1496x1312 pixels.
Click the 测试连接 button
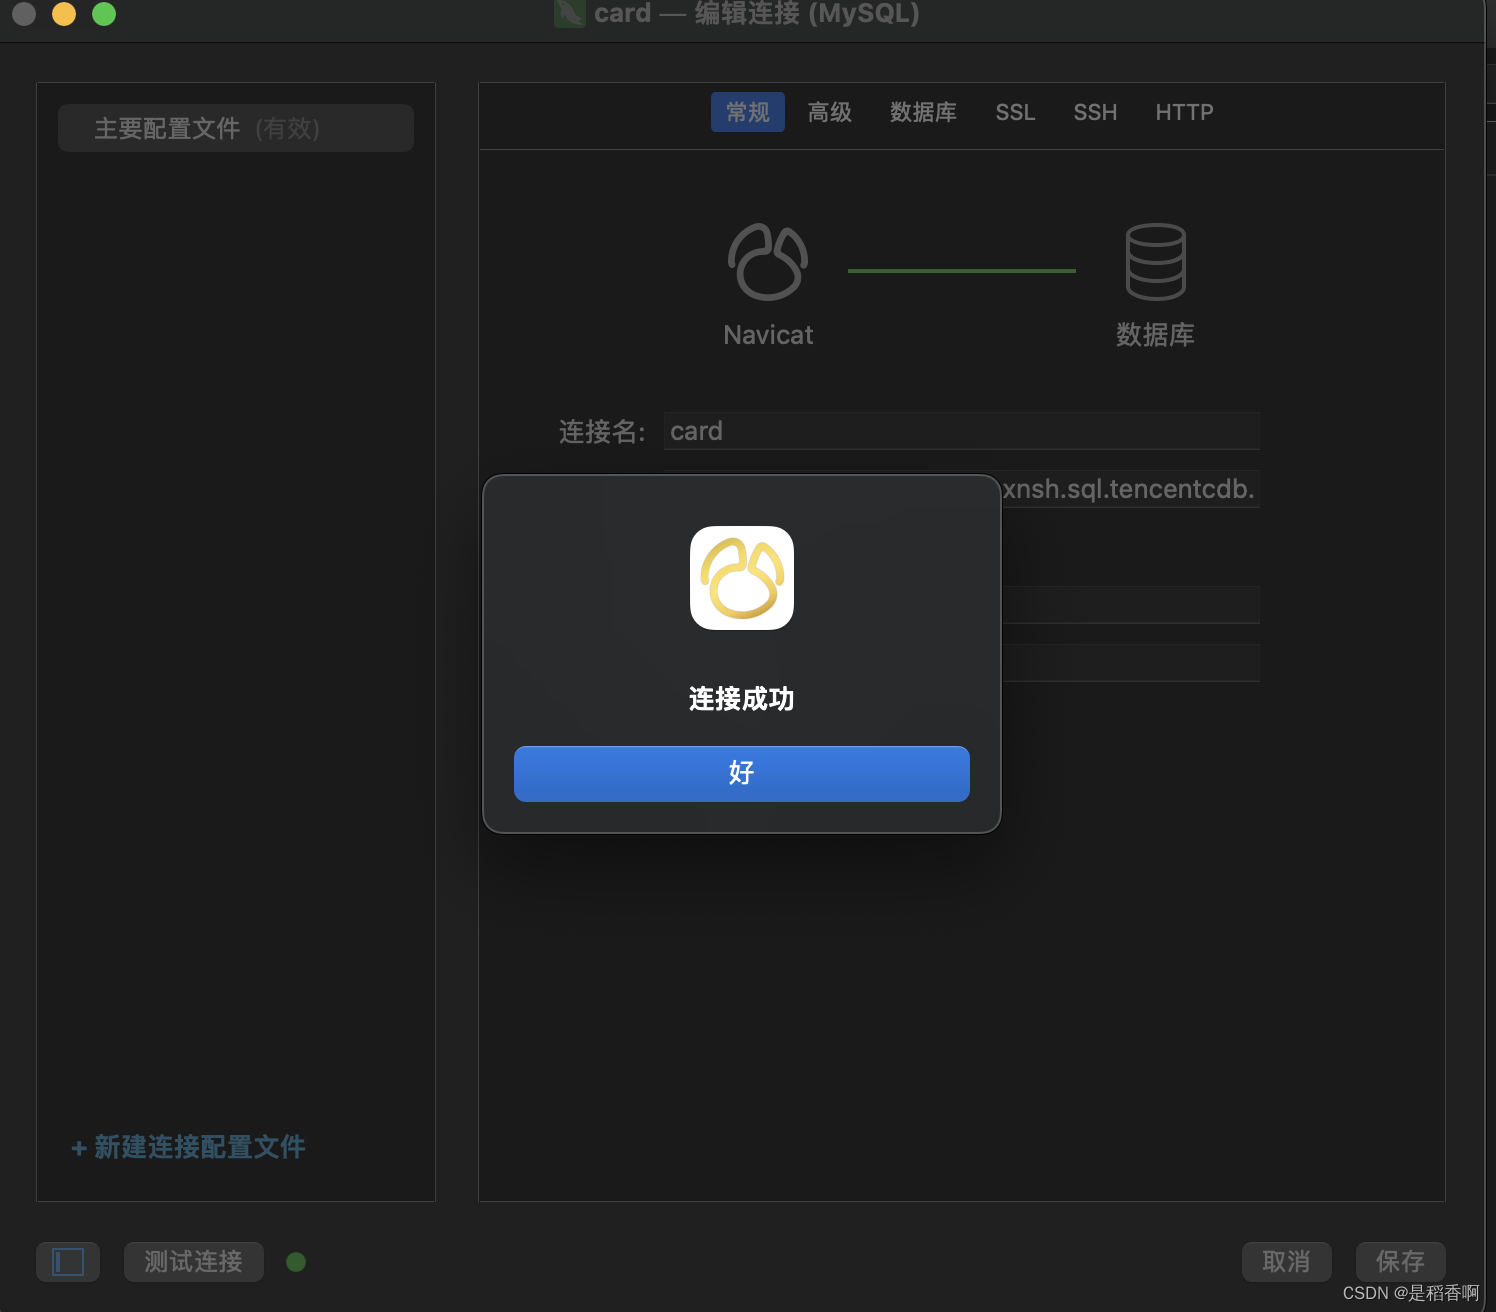[194, 1262]
